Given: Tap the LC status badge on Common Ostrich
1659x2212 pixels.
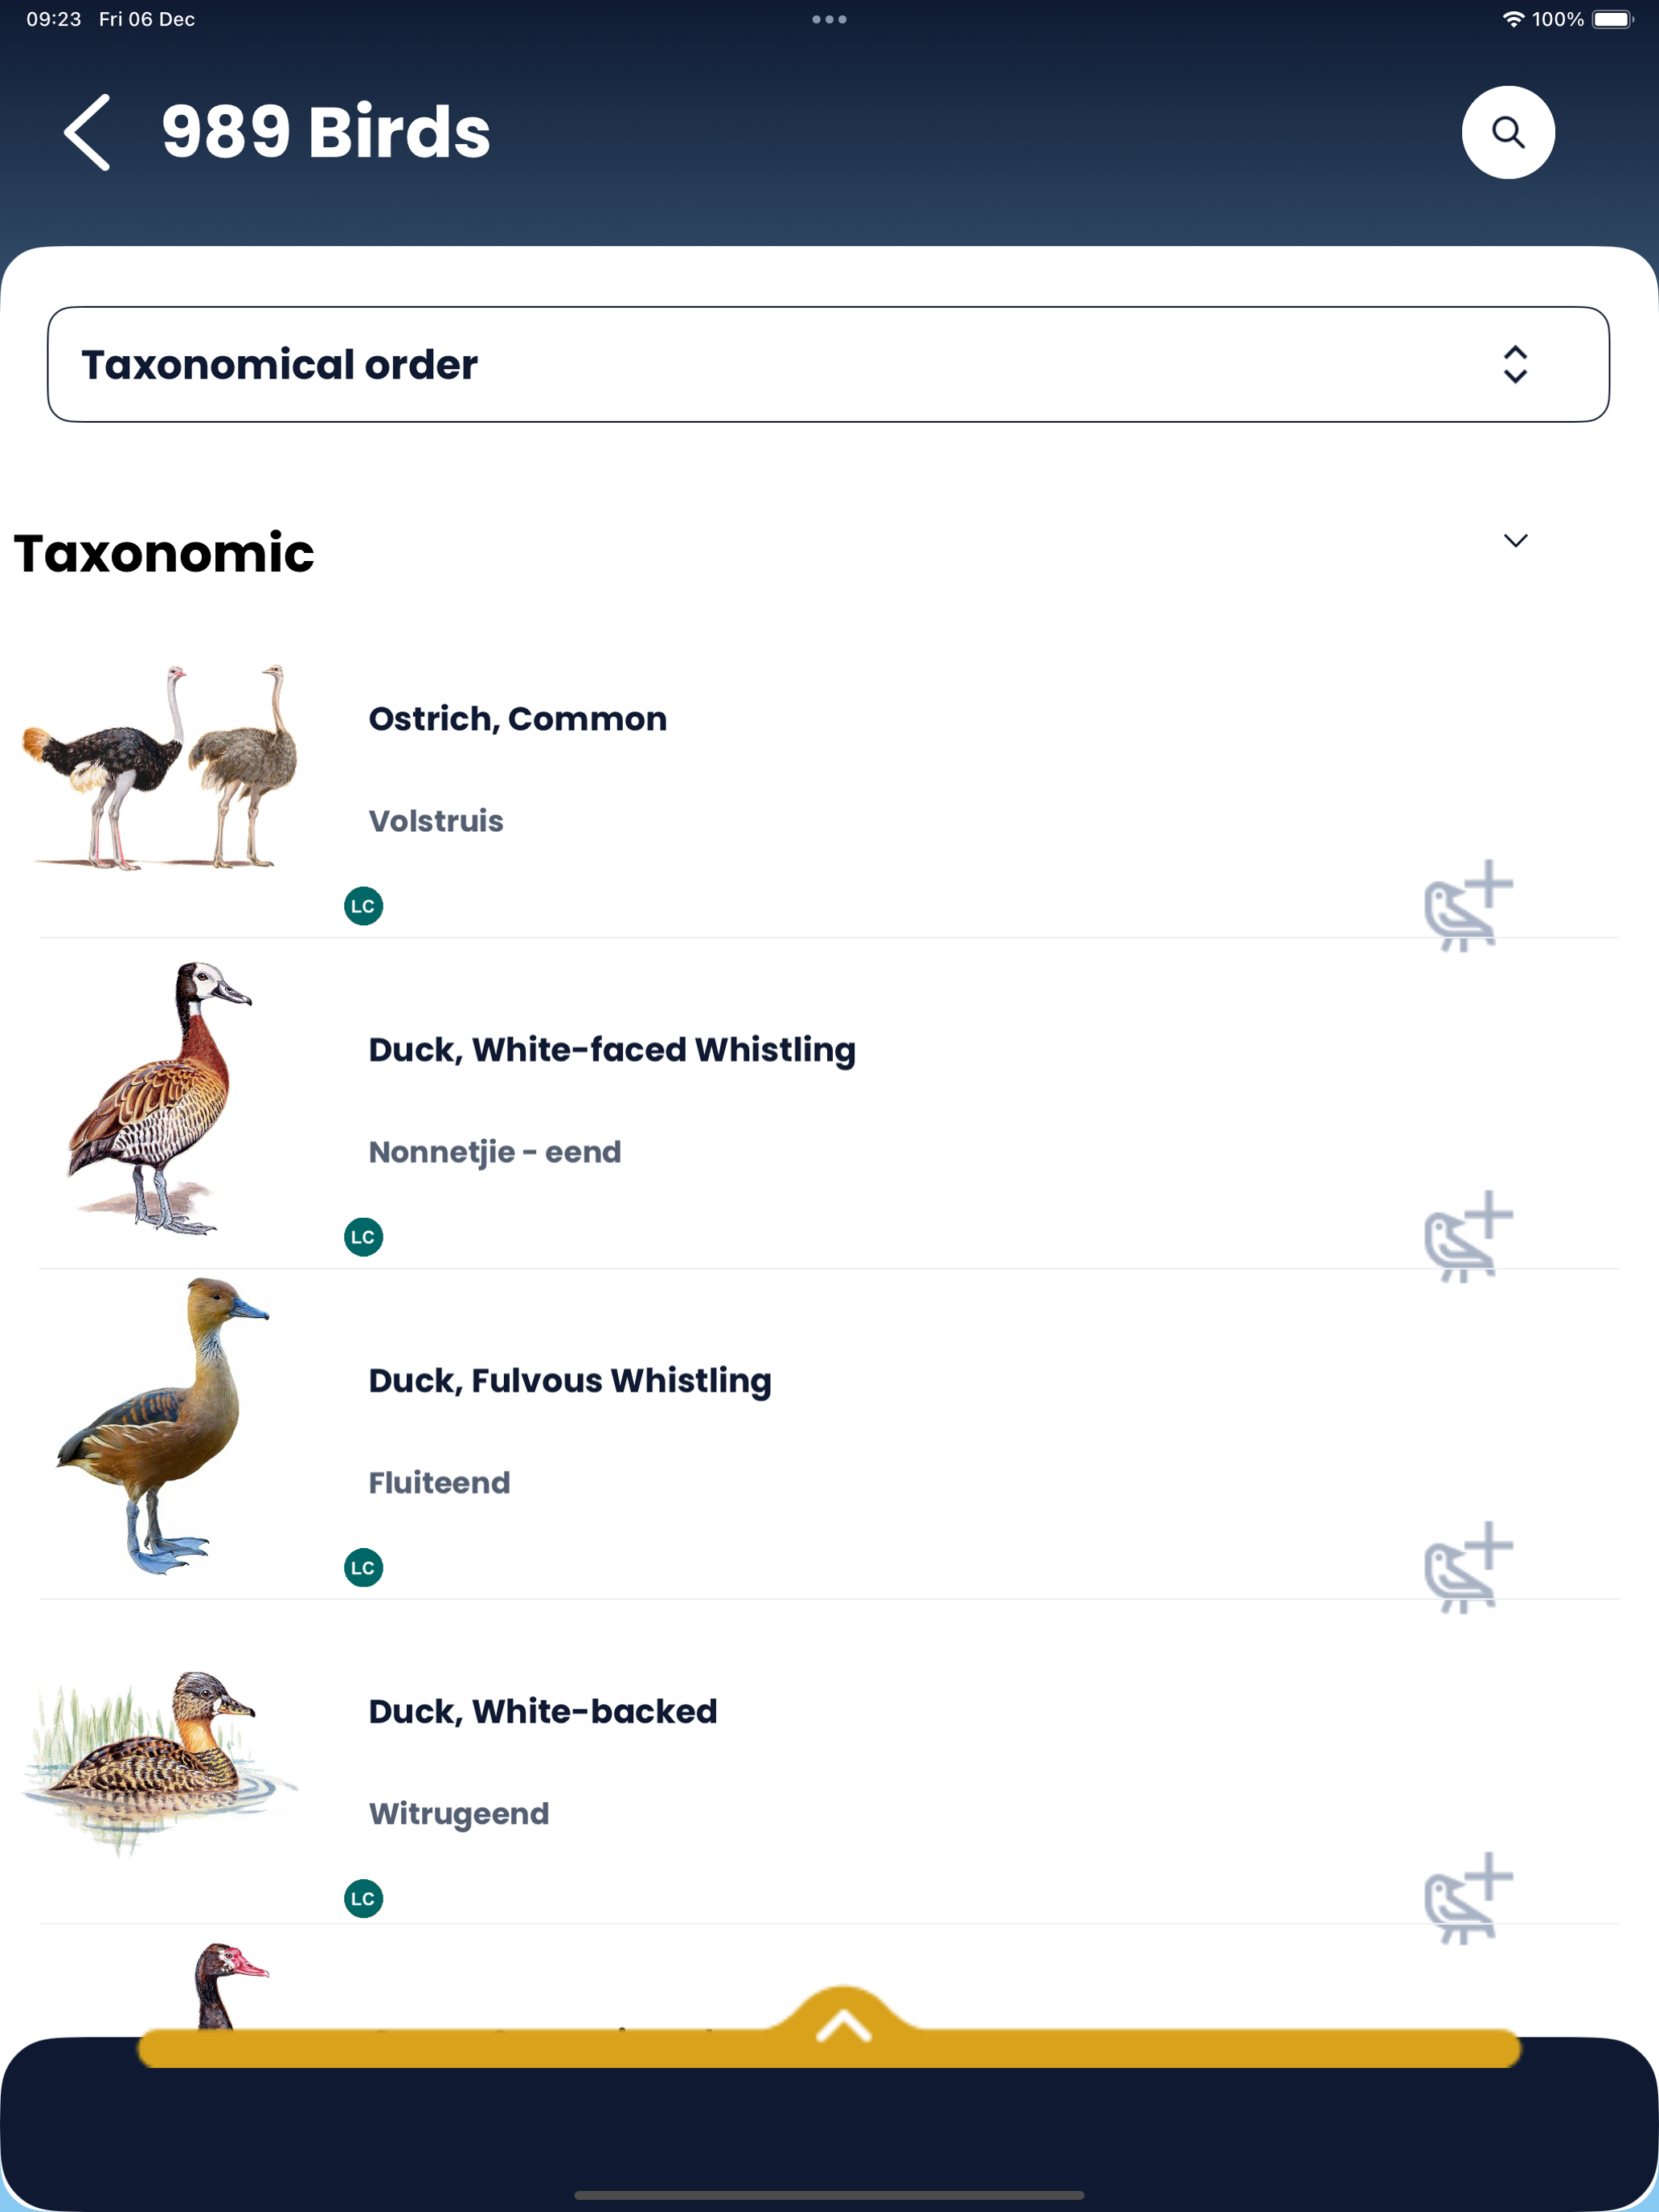Looking at the screenshot, I should coord(363,905).
